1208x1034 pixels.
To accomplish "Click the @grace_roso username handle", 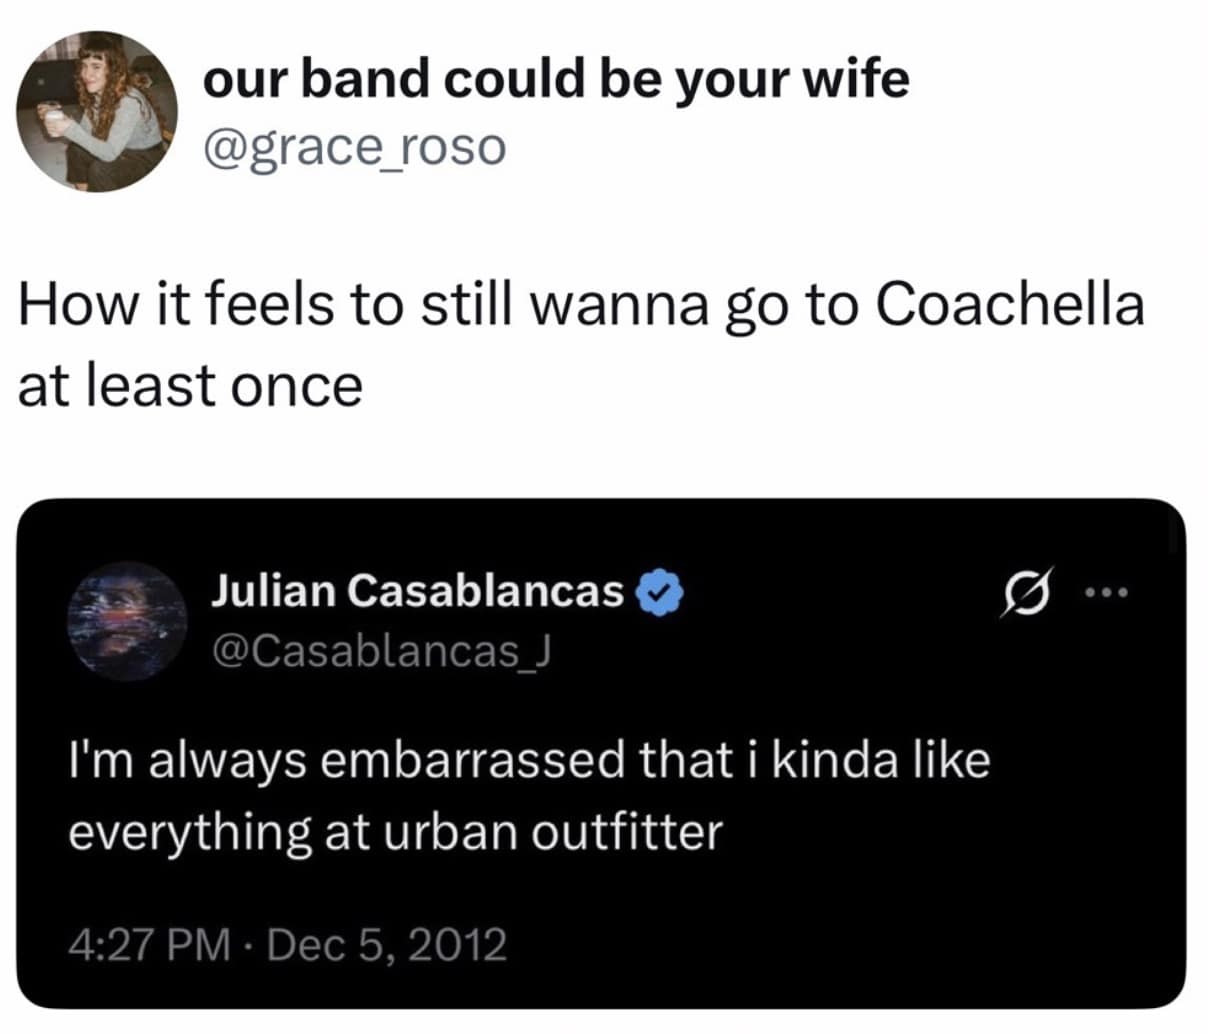I will coord(355,147).
